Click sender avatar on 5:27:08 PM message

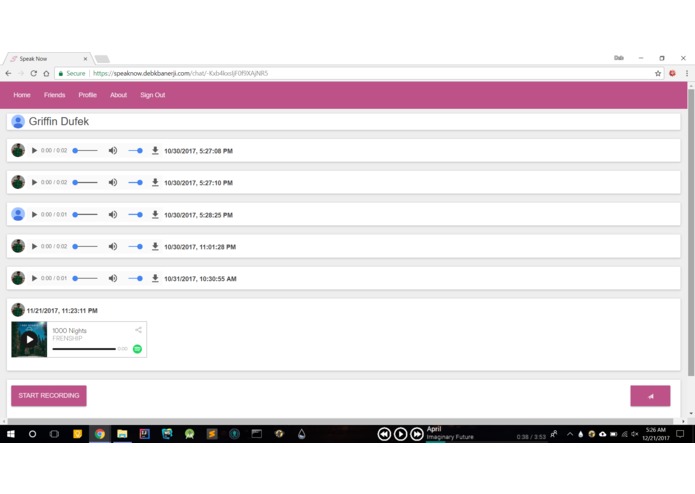point(18,151)
